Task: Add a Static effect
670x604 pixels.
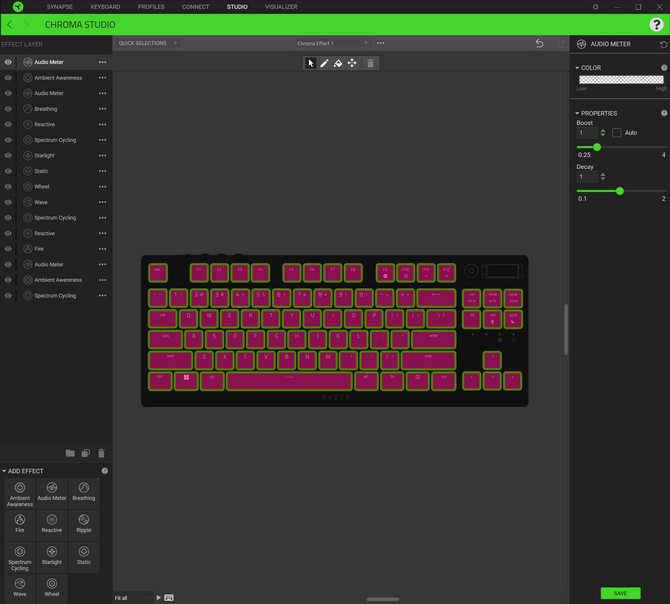Action: [84, 557]
